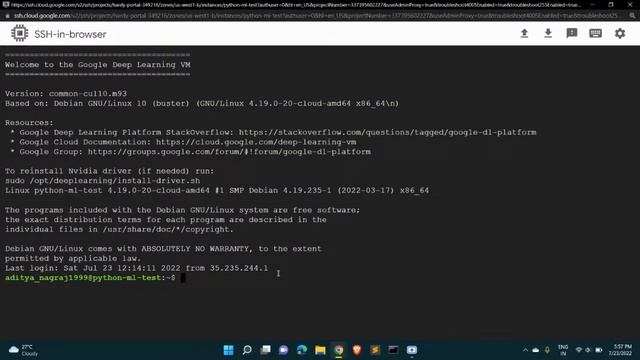Click the browser address bar URL

315,16
